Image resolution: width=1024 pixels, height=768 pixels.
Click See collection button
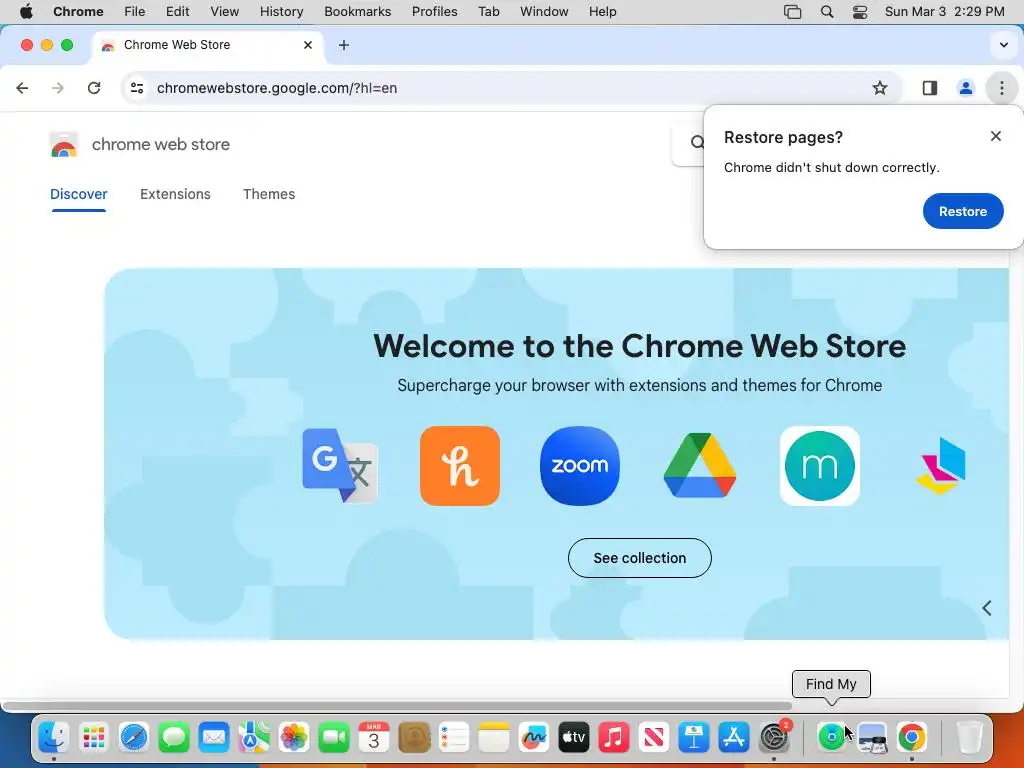pos(639,558)
